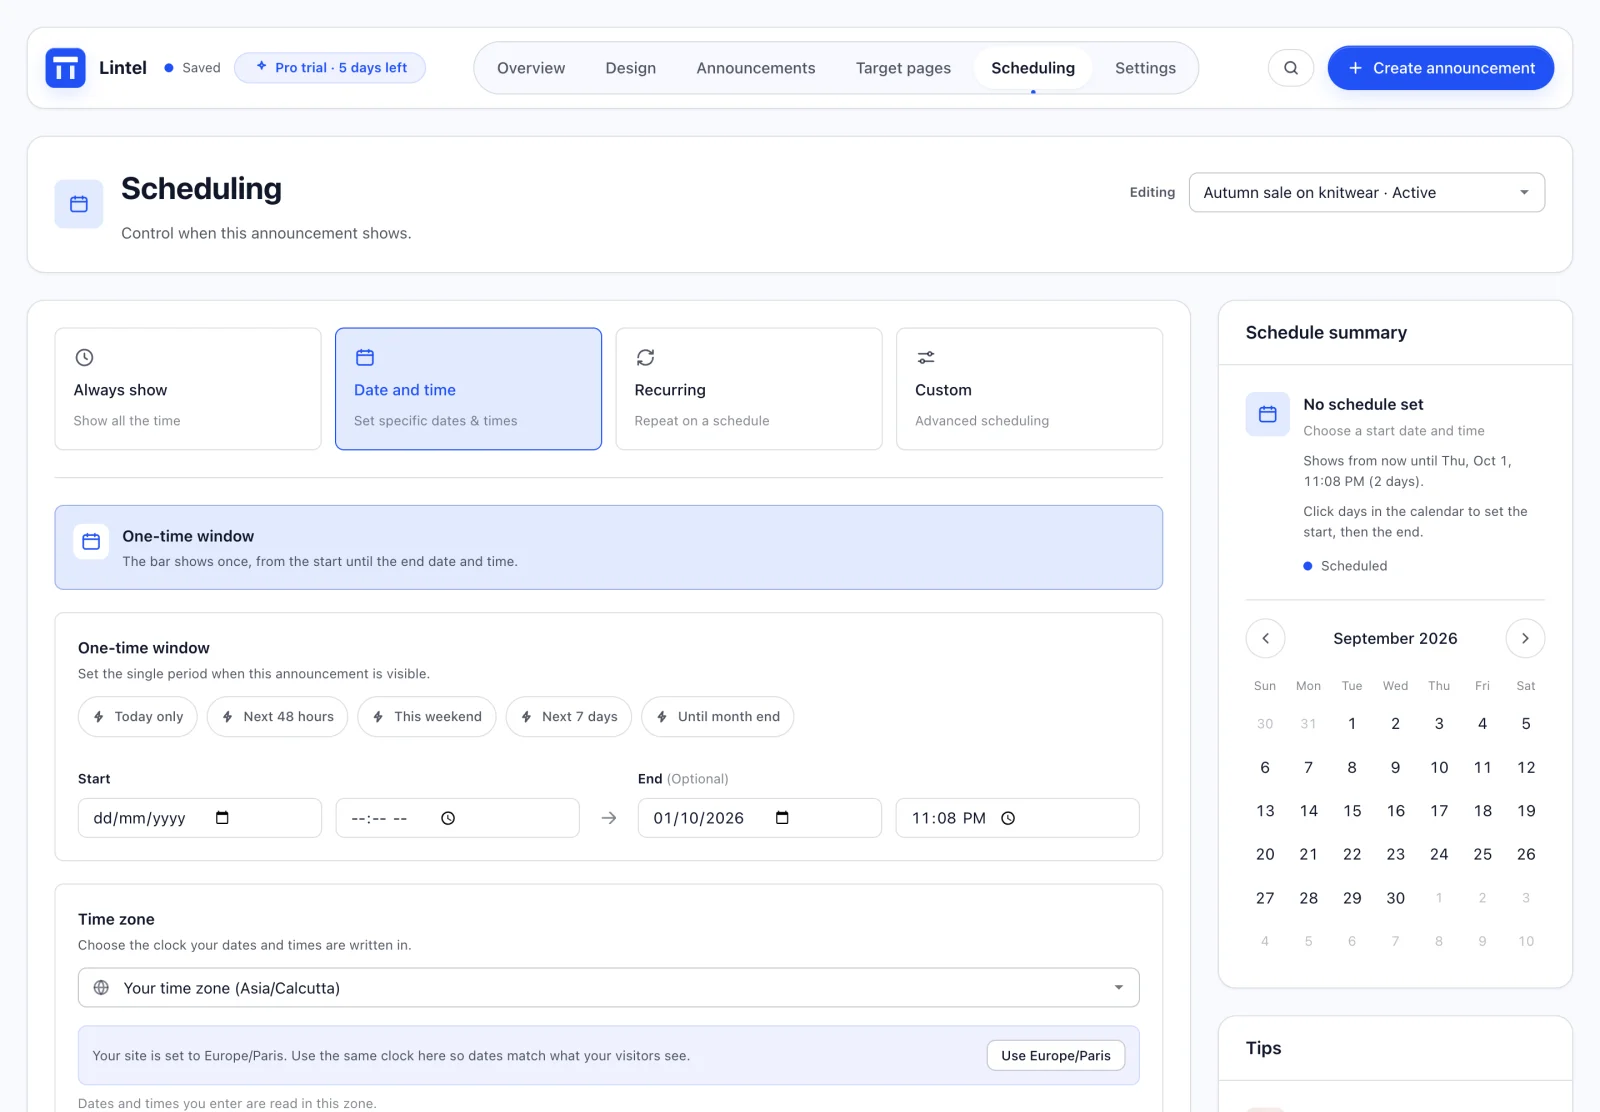Viewport: 1600px width, 1112px height.
Task: Go to next month in calendar
Action: click(1525, 638)
